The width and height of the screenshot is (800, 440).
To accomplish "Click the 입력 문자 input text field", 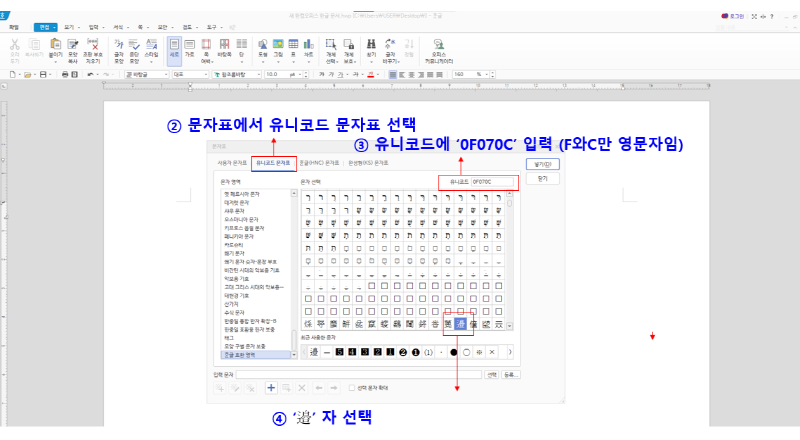I will tap(359, 375).
